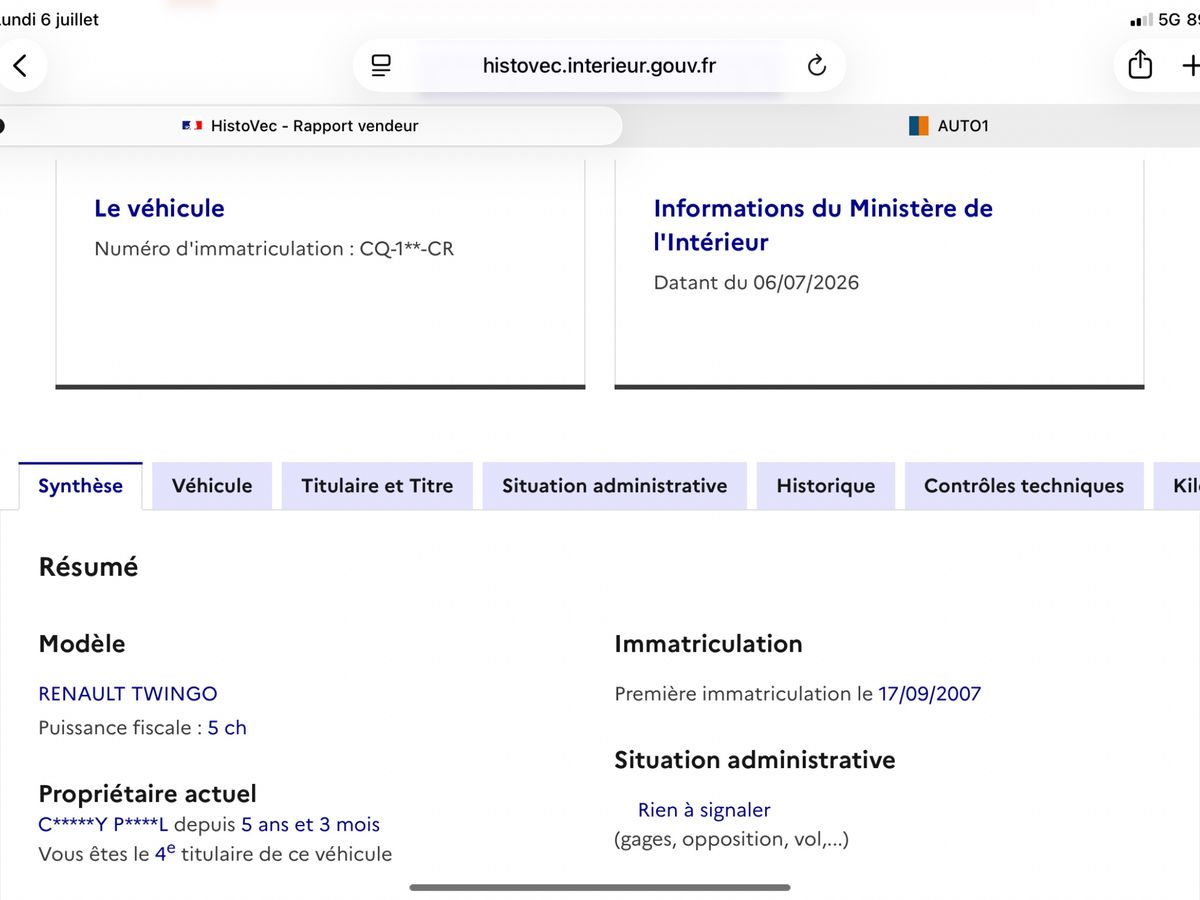Screen dimensions: 1200x900
Task: Click the Rien à signaler status
Action: [x=704, y=810]
